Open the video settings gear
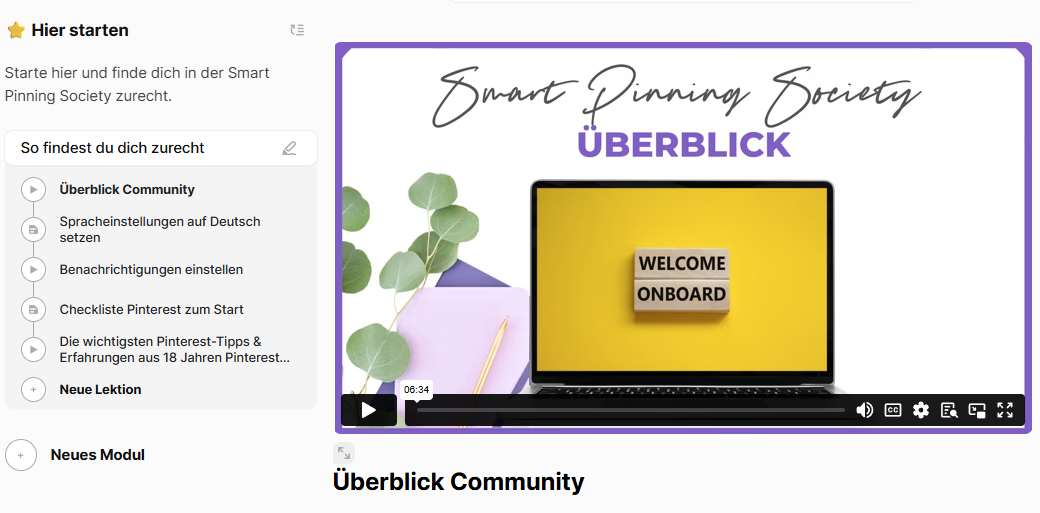The width and height of the screenshot is (1040, 513). (x=921, y=410)
